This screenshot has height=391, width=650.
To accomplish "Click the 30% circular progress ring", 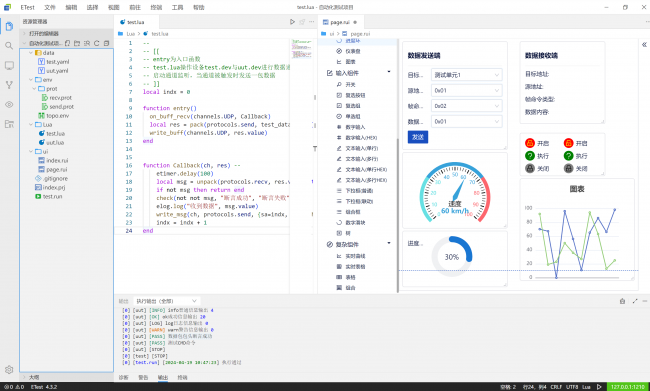I will coord(451,257).
